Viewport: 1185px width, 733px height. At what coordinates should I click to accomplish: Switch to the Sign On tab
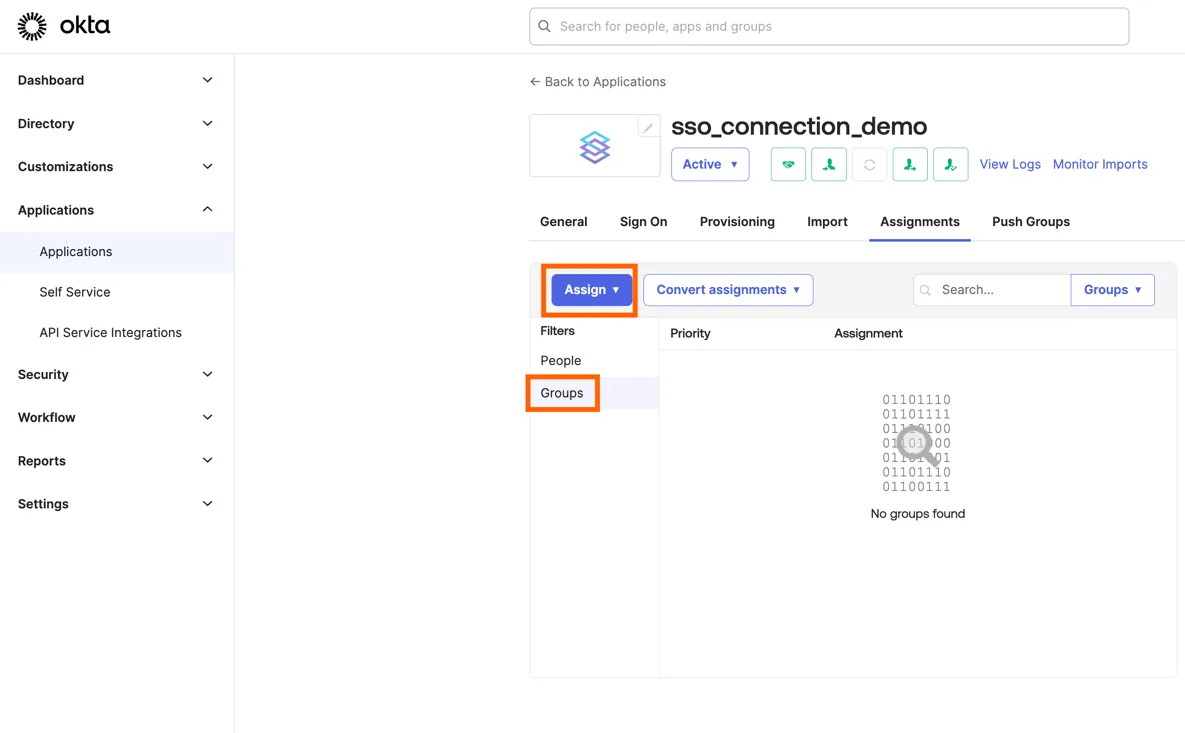pos(643,221)
